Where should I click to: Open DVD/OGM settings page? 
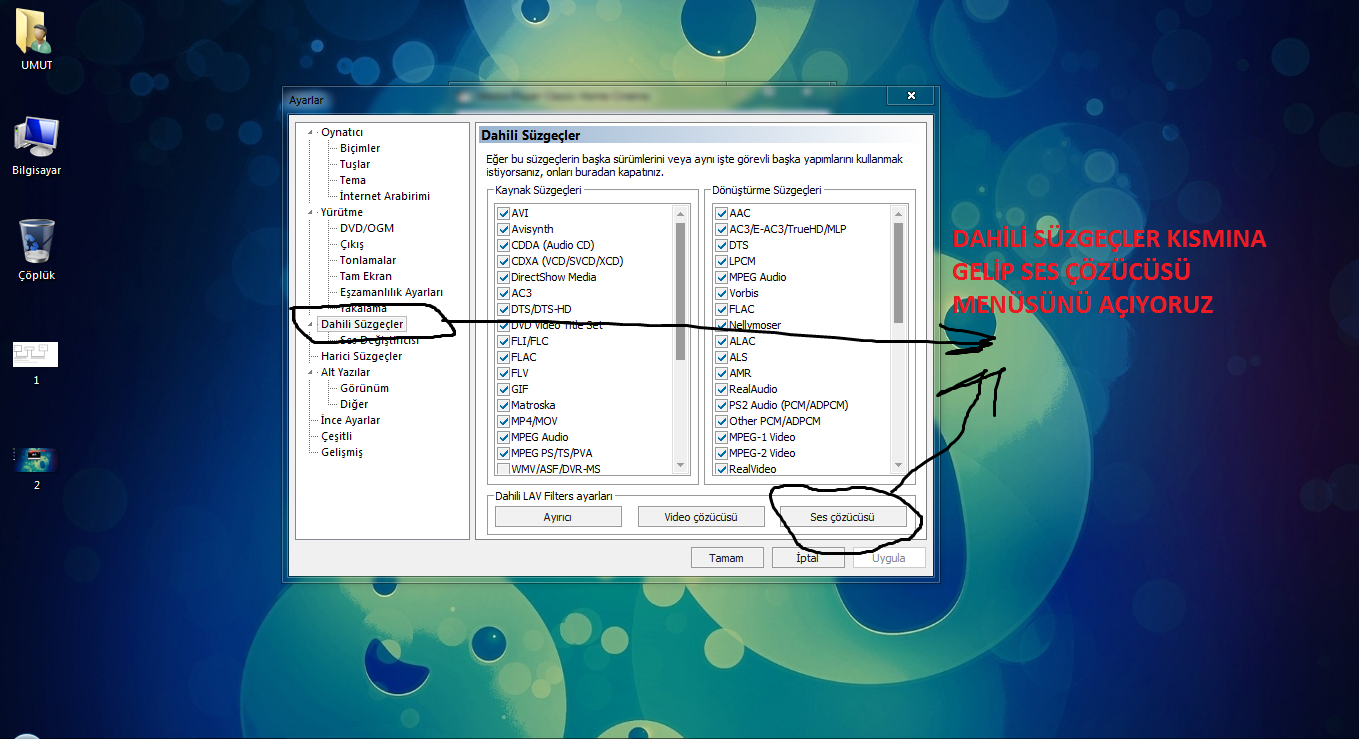(x=367, y=228)
